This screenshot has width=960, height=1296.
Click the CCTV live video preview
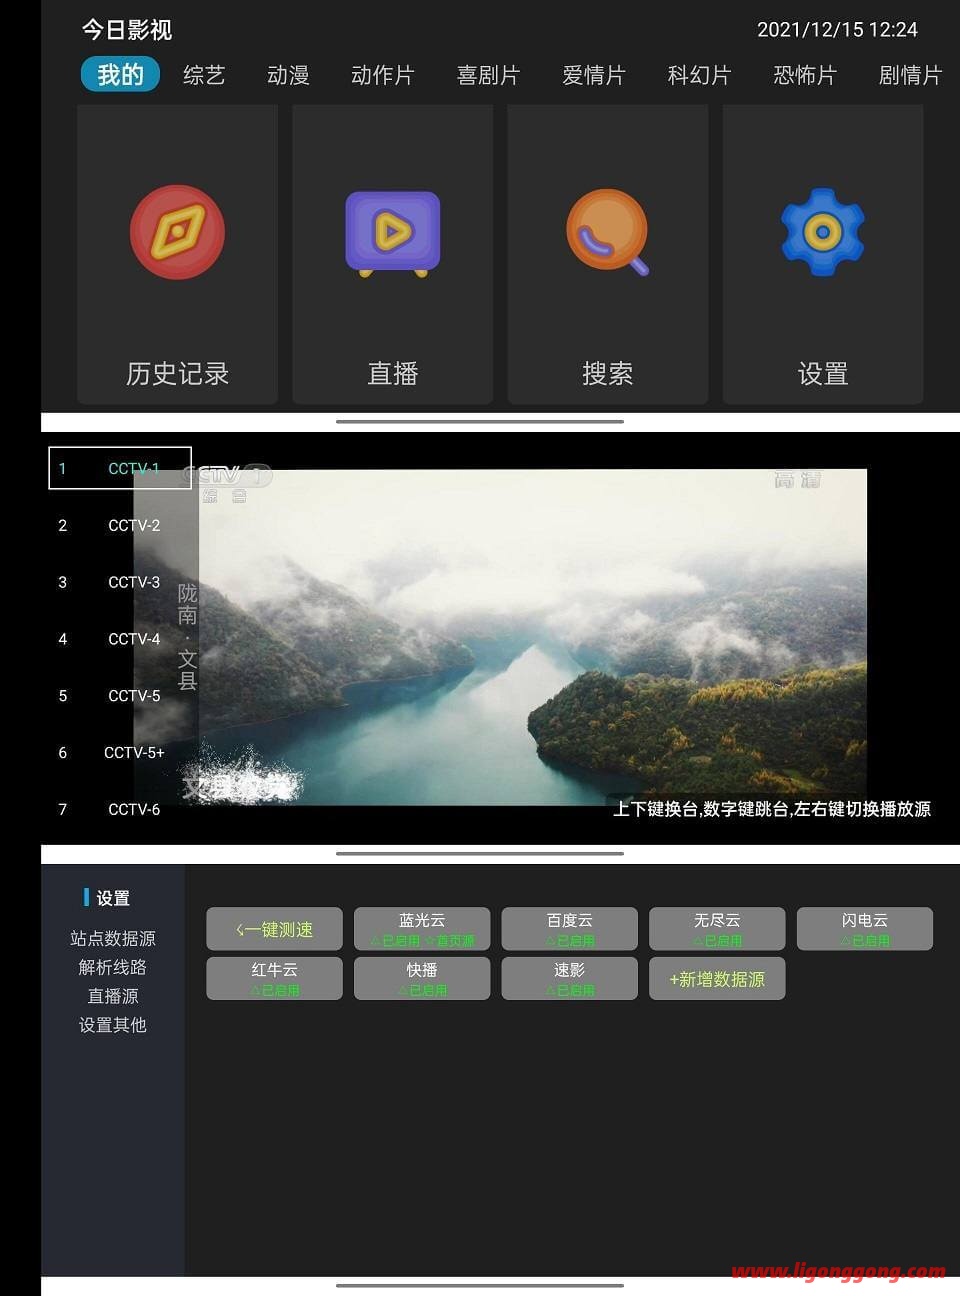530,637
